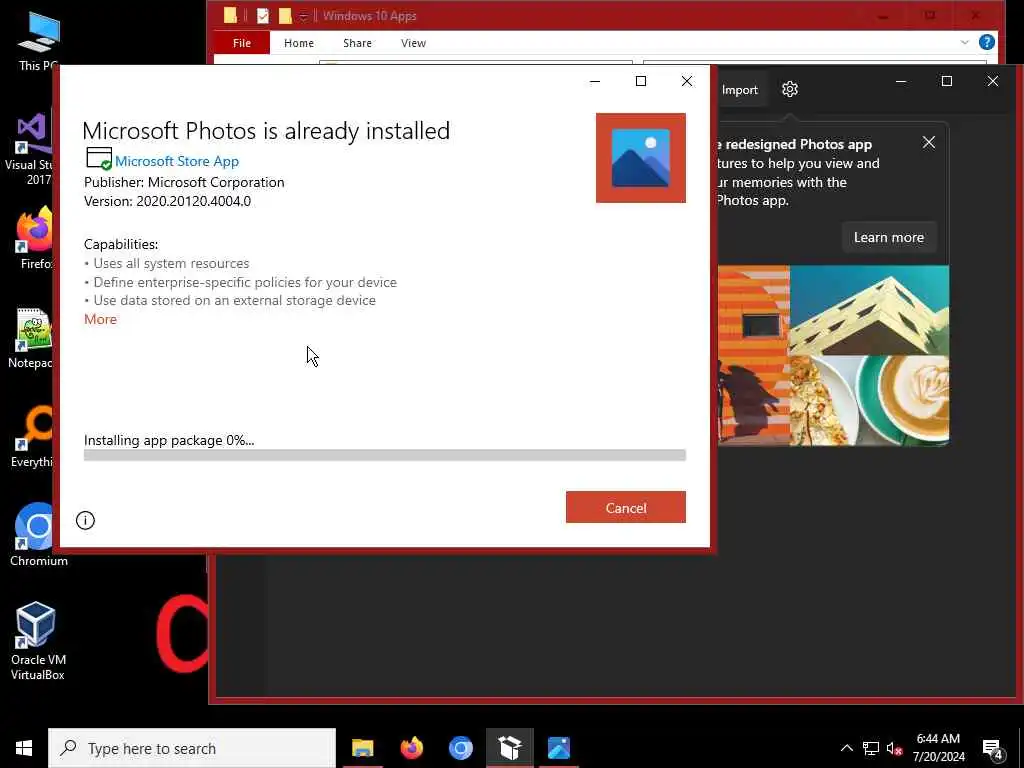Click "Installing app package 0%..." status text
This screenshot has width=1024, height=768.
169,440
